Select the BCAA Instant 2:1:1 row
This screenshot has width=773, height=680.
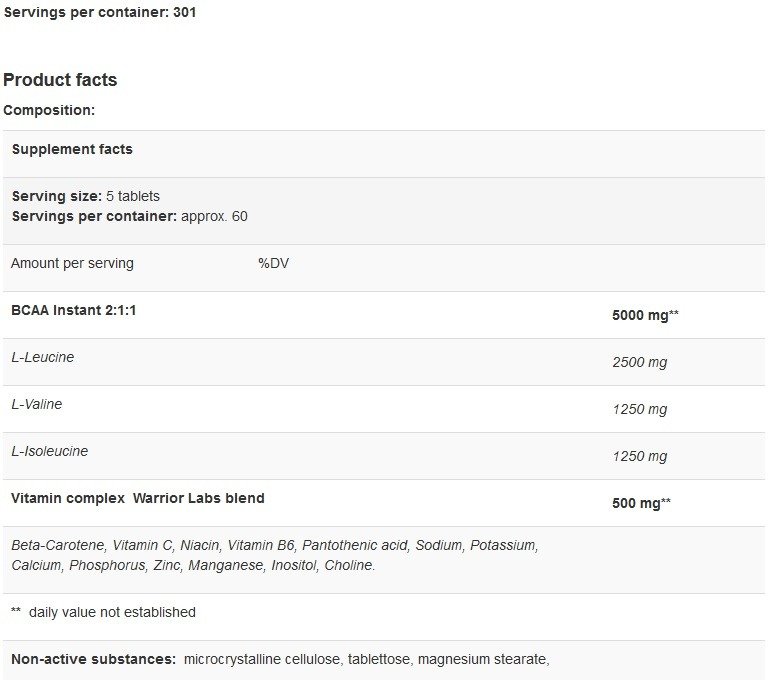click(x=384, y=315)
